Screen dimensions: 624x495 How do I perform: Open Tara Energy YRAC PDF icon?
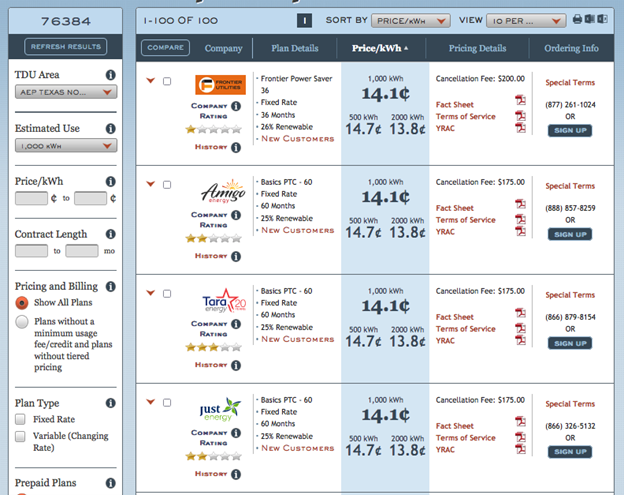click(x=521, y=340)
